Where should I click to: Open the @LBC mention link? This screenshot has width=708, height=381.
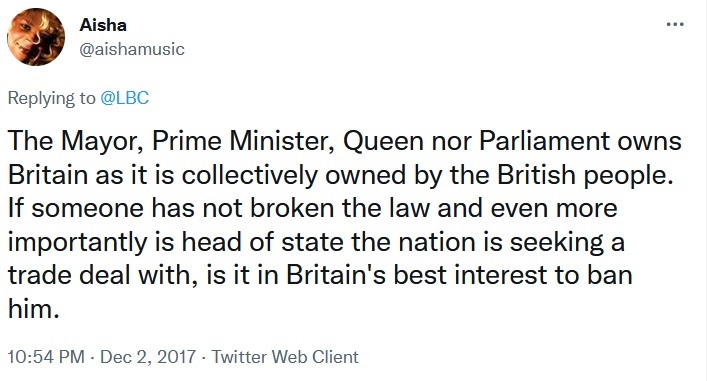coord(124,98)
